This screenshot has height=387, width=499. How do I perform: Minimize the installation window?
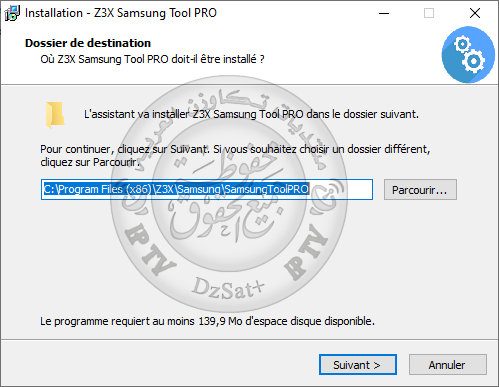tap(384, 13)
